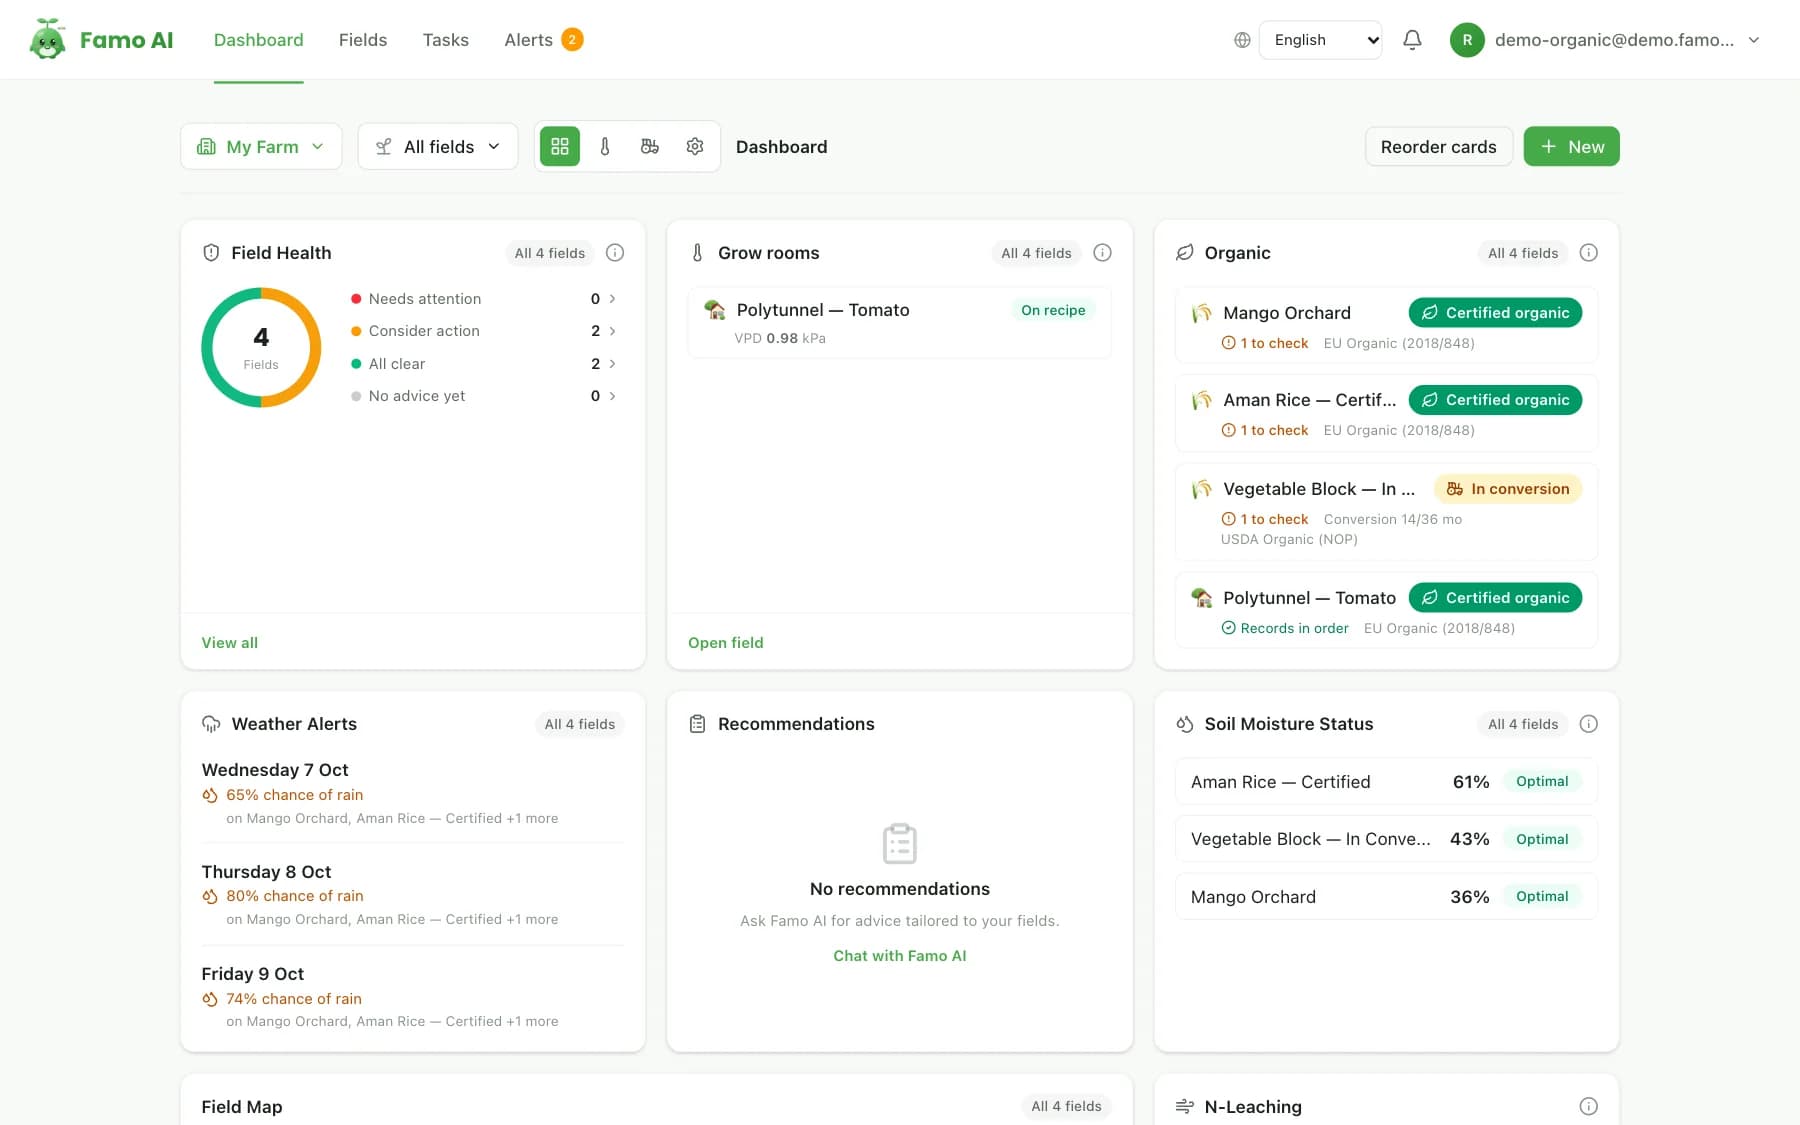Go to the Fields tab
Image resolution: width=1800 pixels, height=1125 pixels.
363,40
